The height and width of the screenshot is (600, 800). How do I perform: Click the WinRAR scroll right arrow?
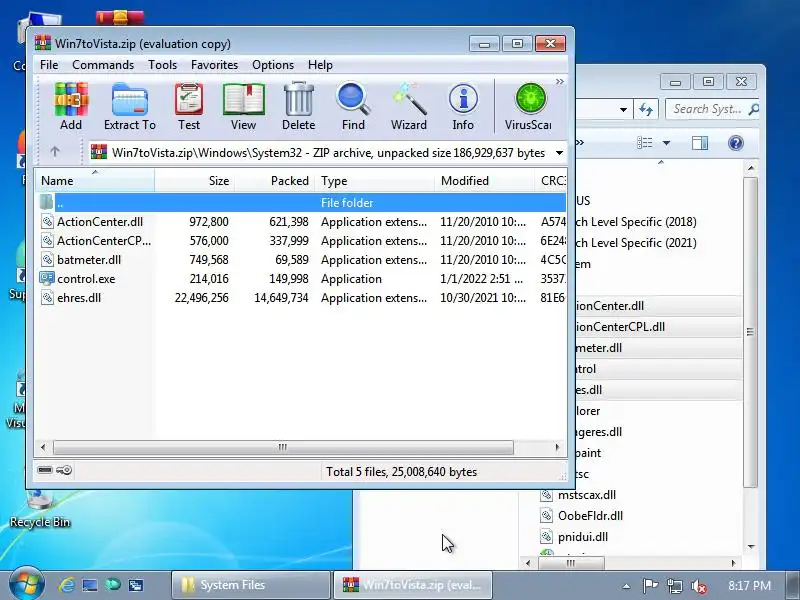[x=557, y=447]
